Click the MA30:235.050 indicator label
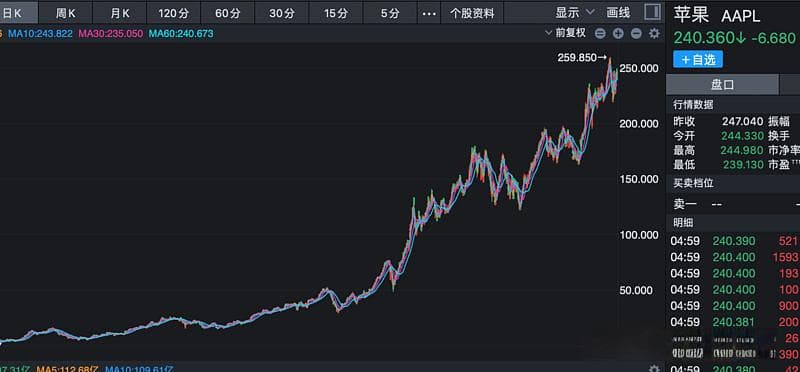 click(x=111, y=34)
